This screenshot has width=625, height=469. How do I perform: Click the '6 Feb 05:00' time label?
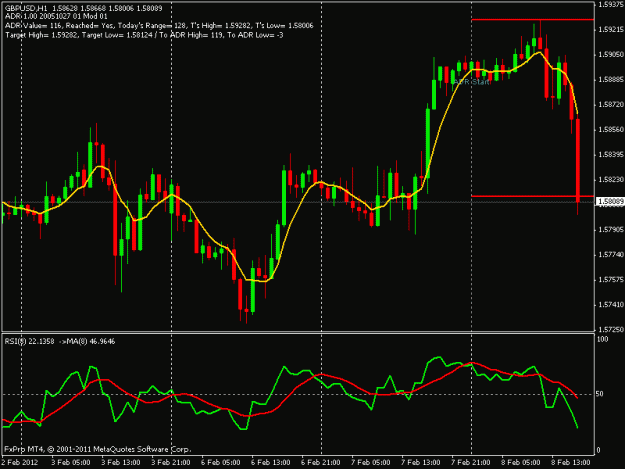(220, 462)
